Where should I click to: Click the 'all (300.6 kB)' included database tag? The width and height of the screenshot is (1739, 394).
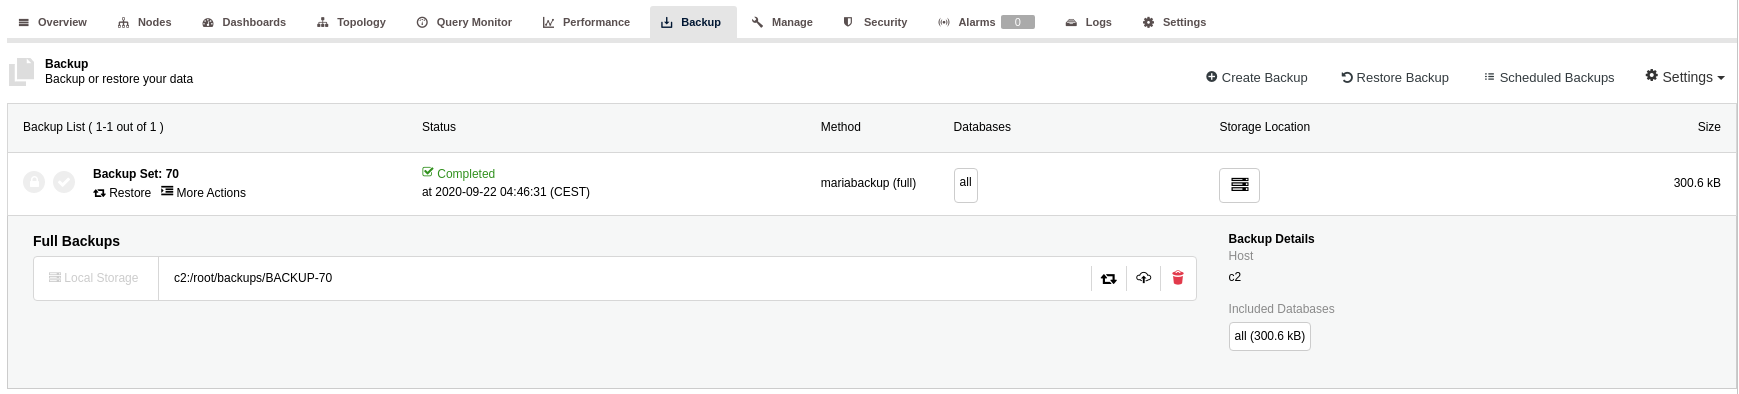[1270, 336]
